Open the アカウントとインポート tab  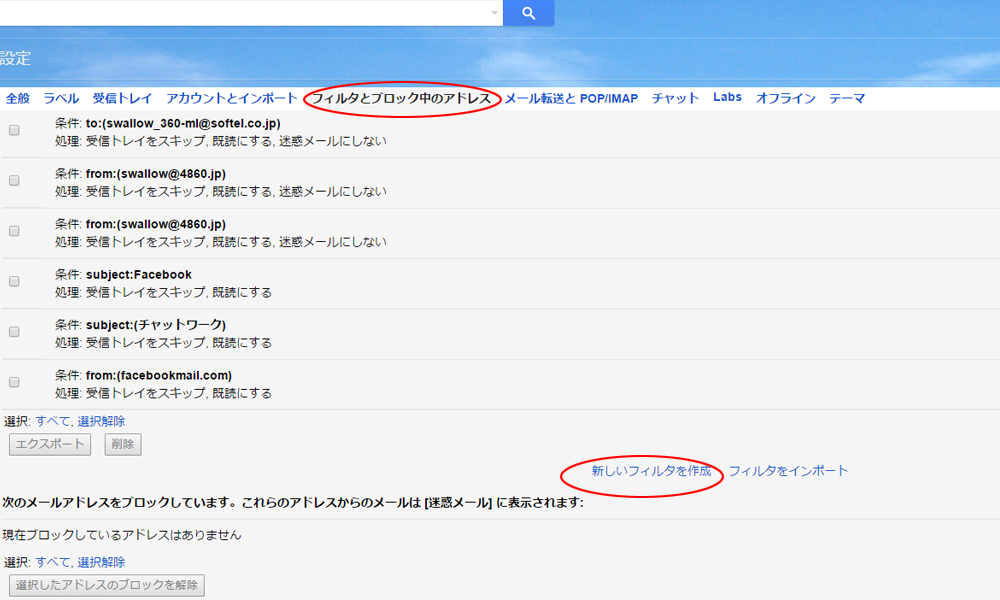pos(232,98)
